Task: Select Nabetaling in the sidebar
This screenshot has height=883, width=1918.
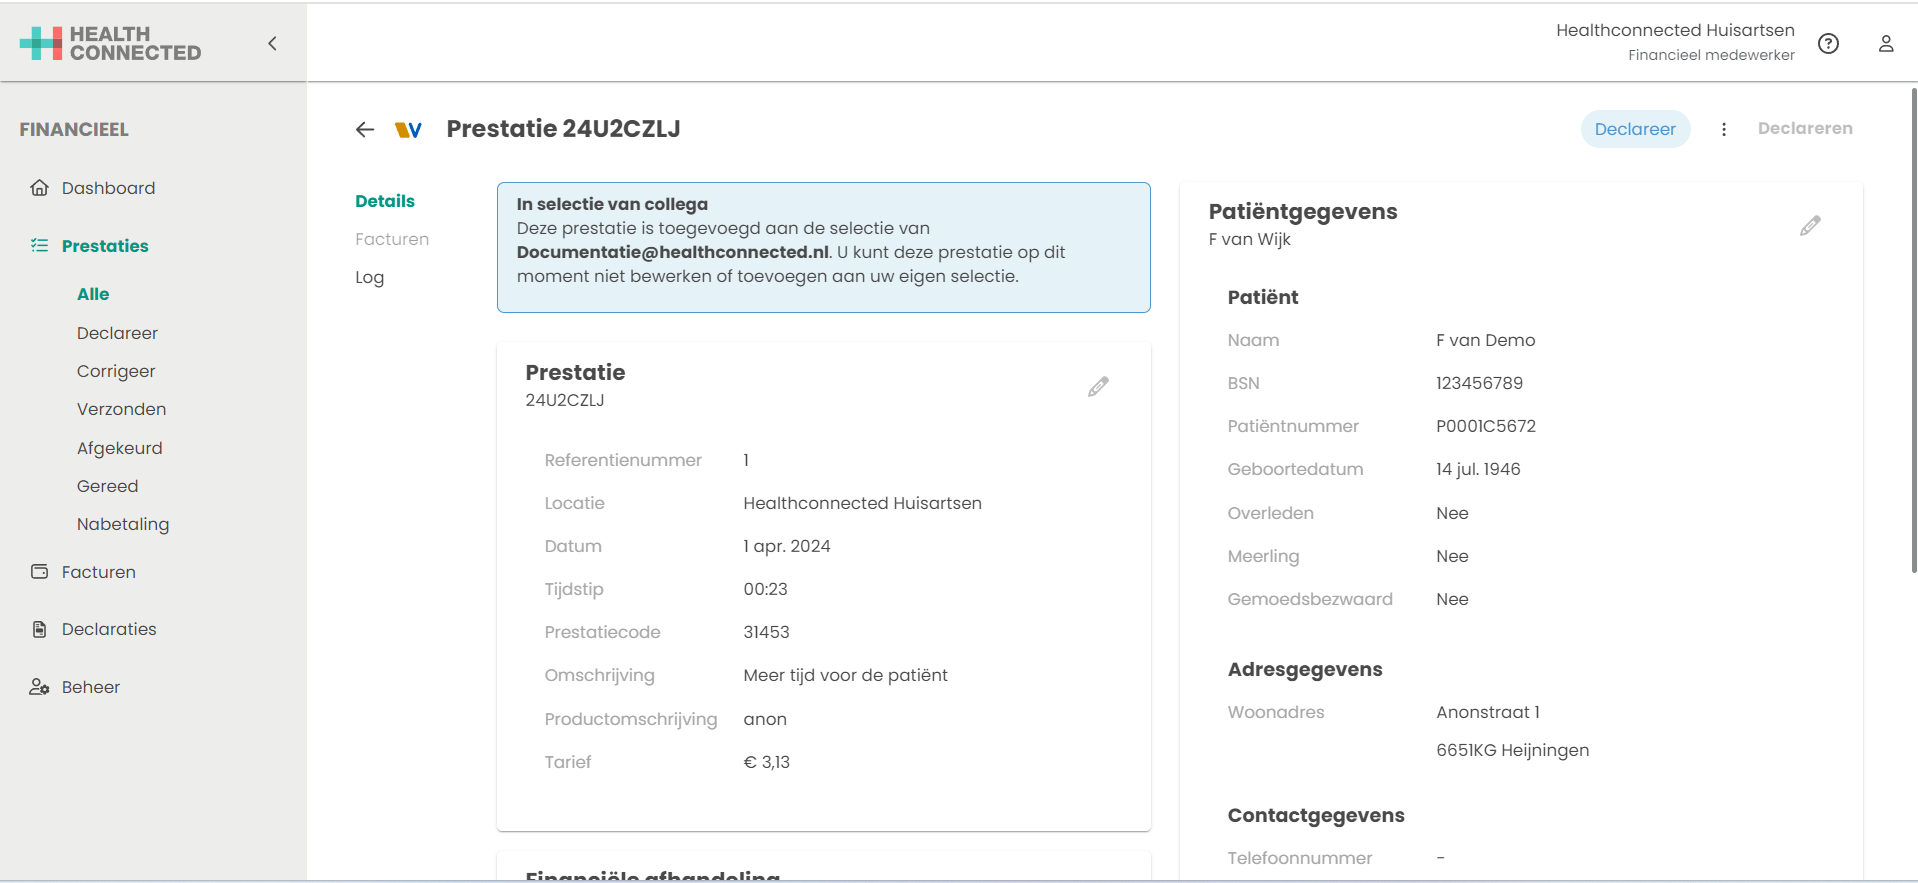Action: [123, 524]
